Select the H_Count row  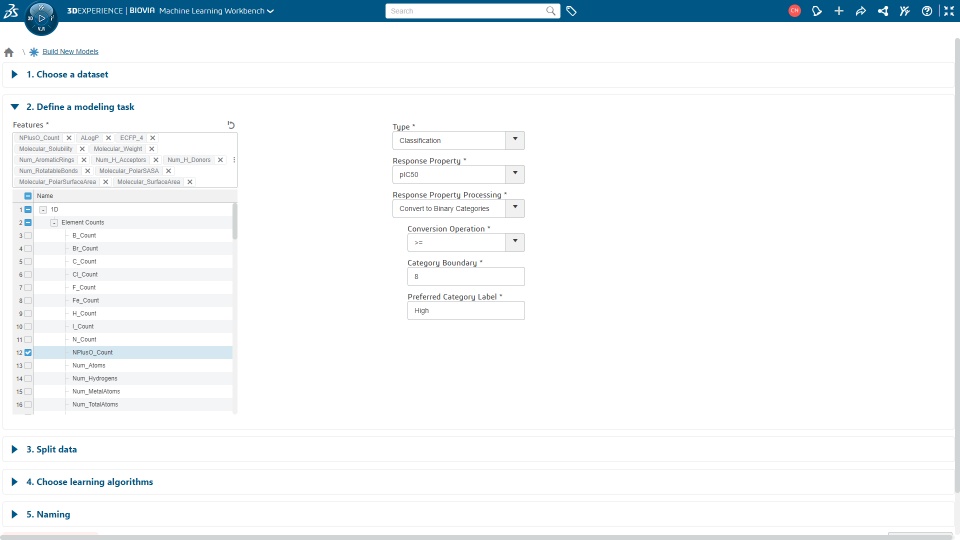[122, 313]
